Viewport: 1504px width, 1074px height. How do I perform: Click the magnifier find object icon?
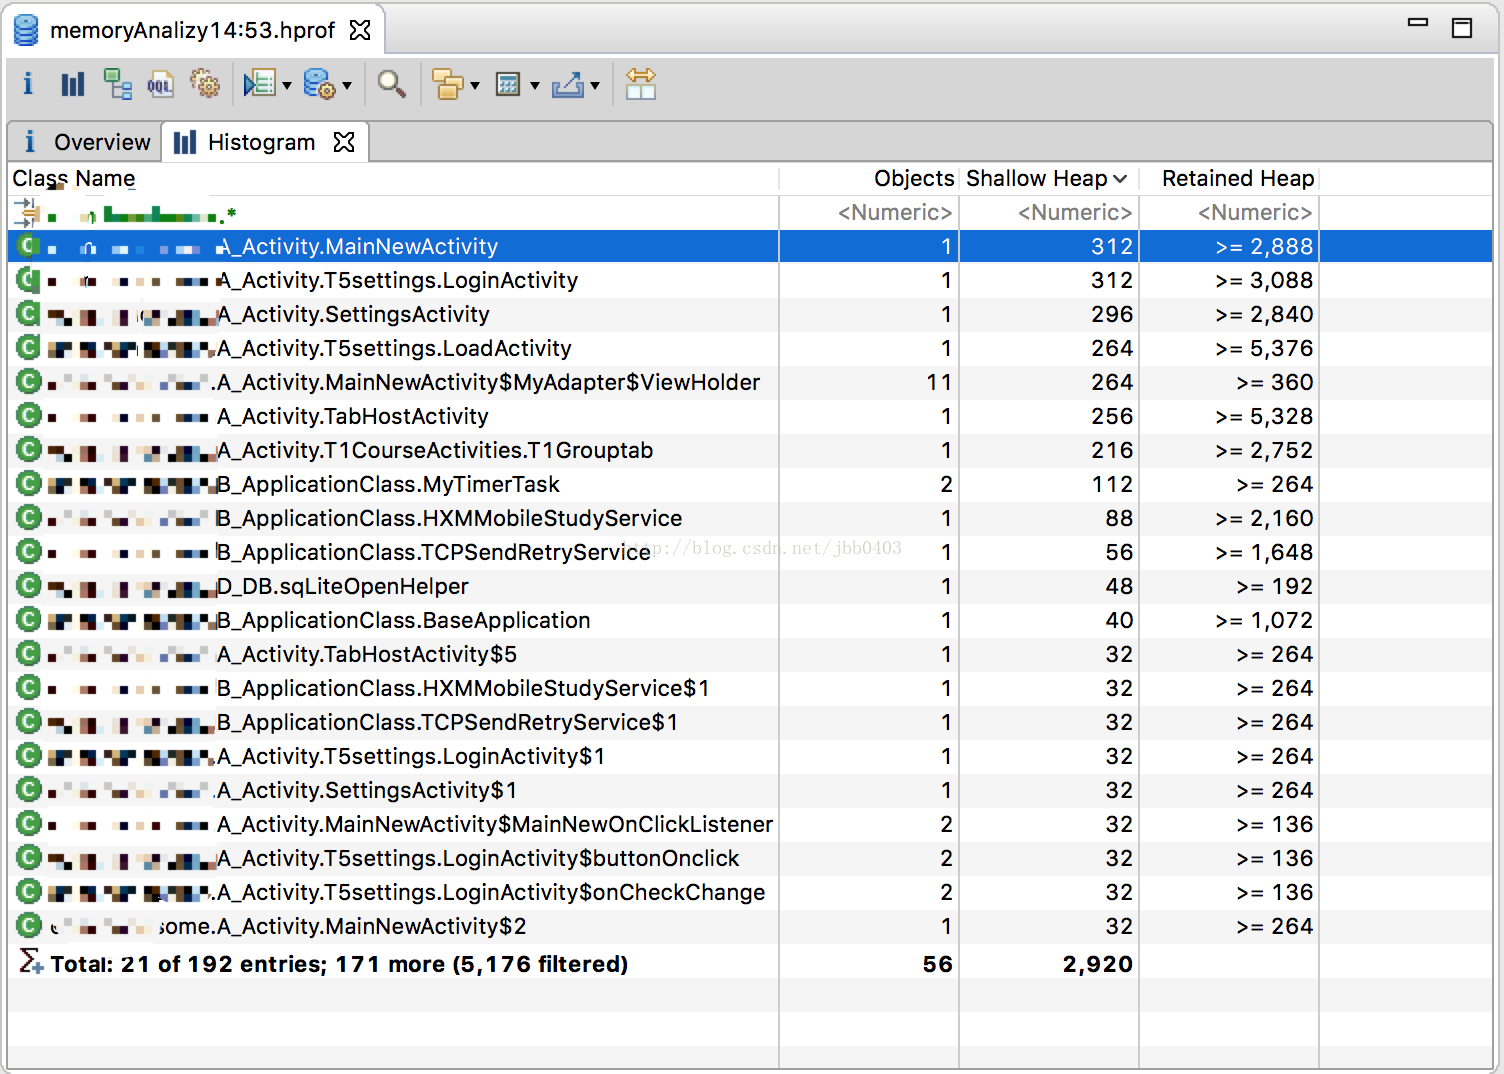(392, 85)
